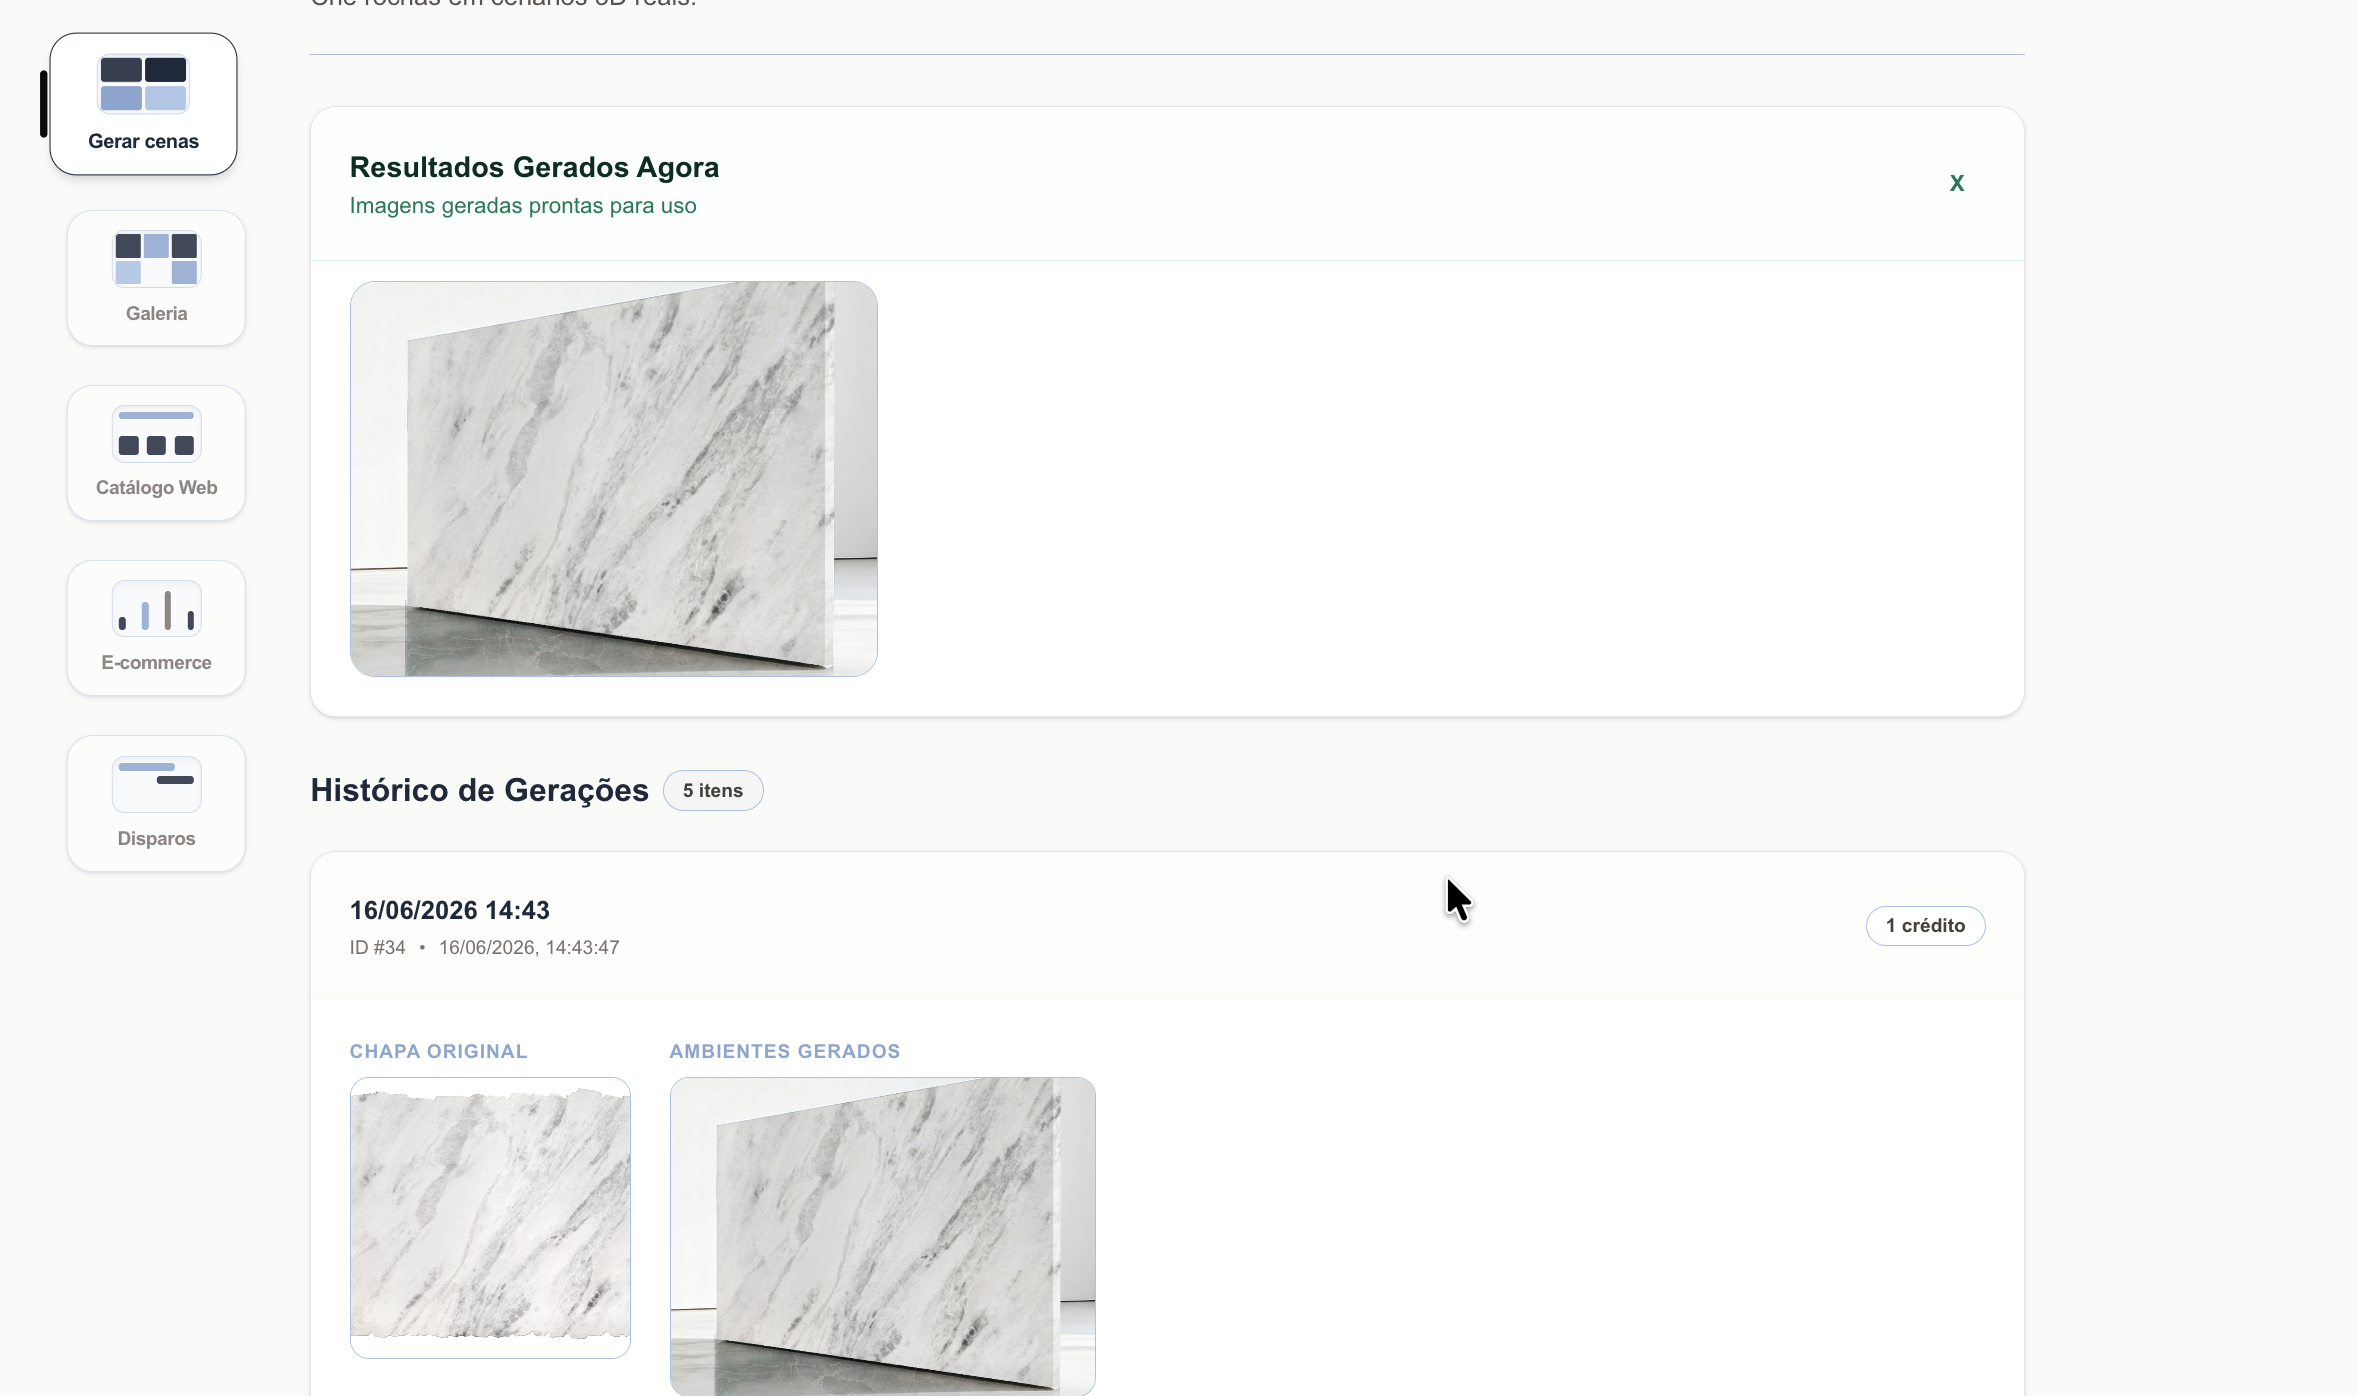This screenshot has height=1396, width=2358.
Task: Click the E-commerce label text
Action: tap(156, 662)
